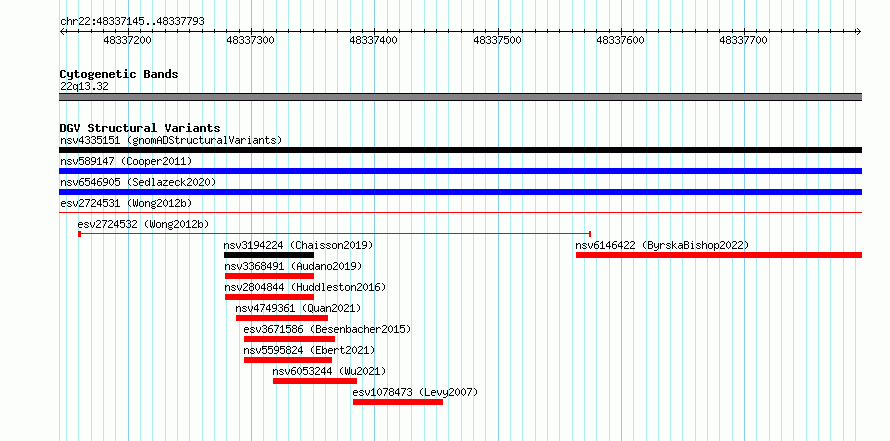This screenshot has height=441, width=890.
Task: Click ruler position 48337600
Action: coord(620,40)
